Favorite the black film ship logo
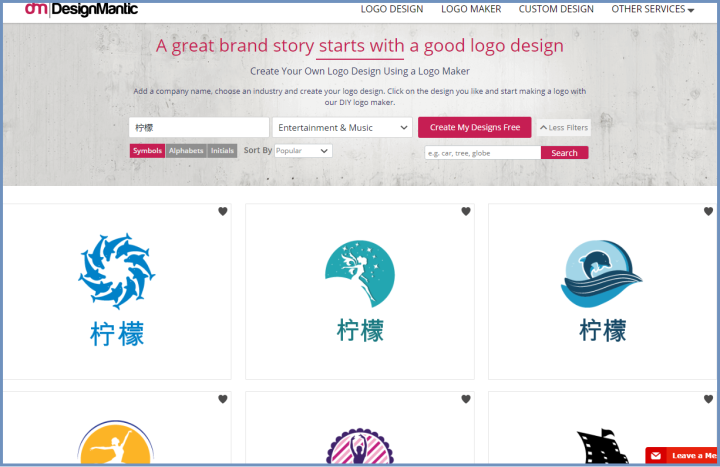 [708, 399]
